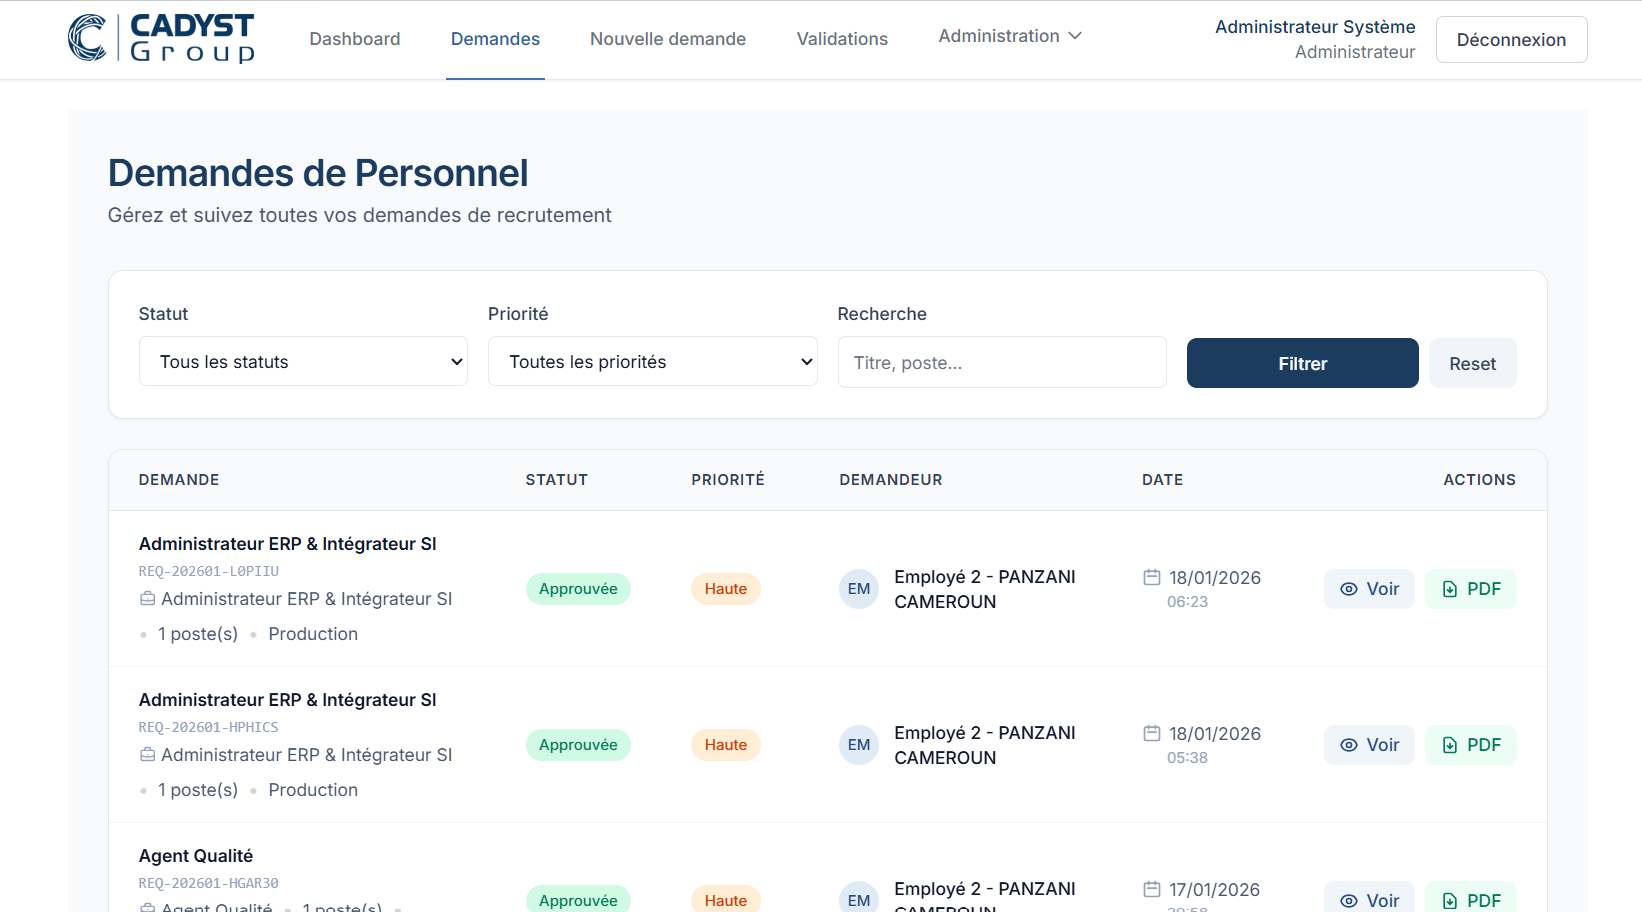This screenshot has height=912, width=1642.
Task: Download PDF for REQ-202601-HPHICS
Action: click(1471, 745)
